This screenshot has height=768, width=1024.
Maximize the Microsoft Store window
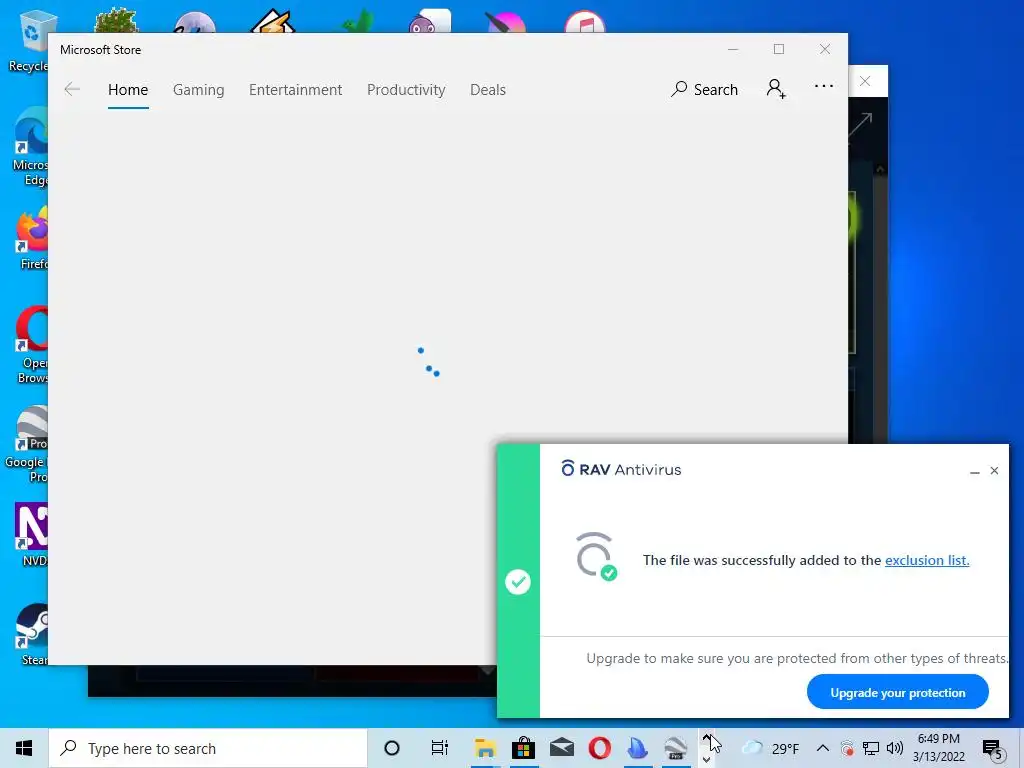click(778, 50)
